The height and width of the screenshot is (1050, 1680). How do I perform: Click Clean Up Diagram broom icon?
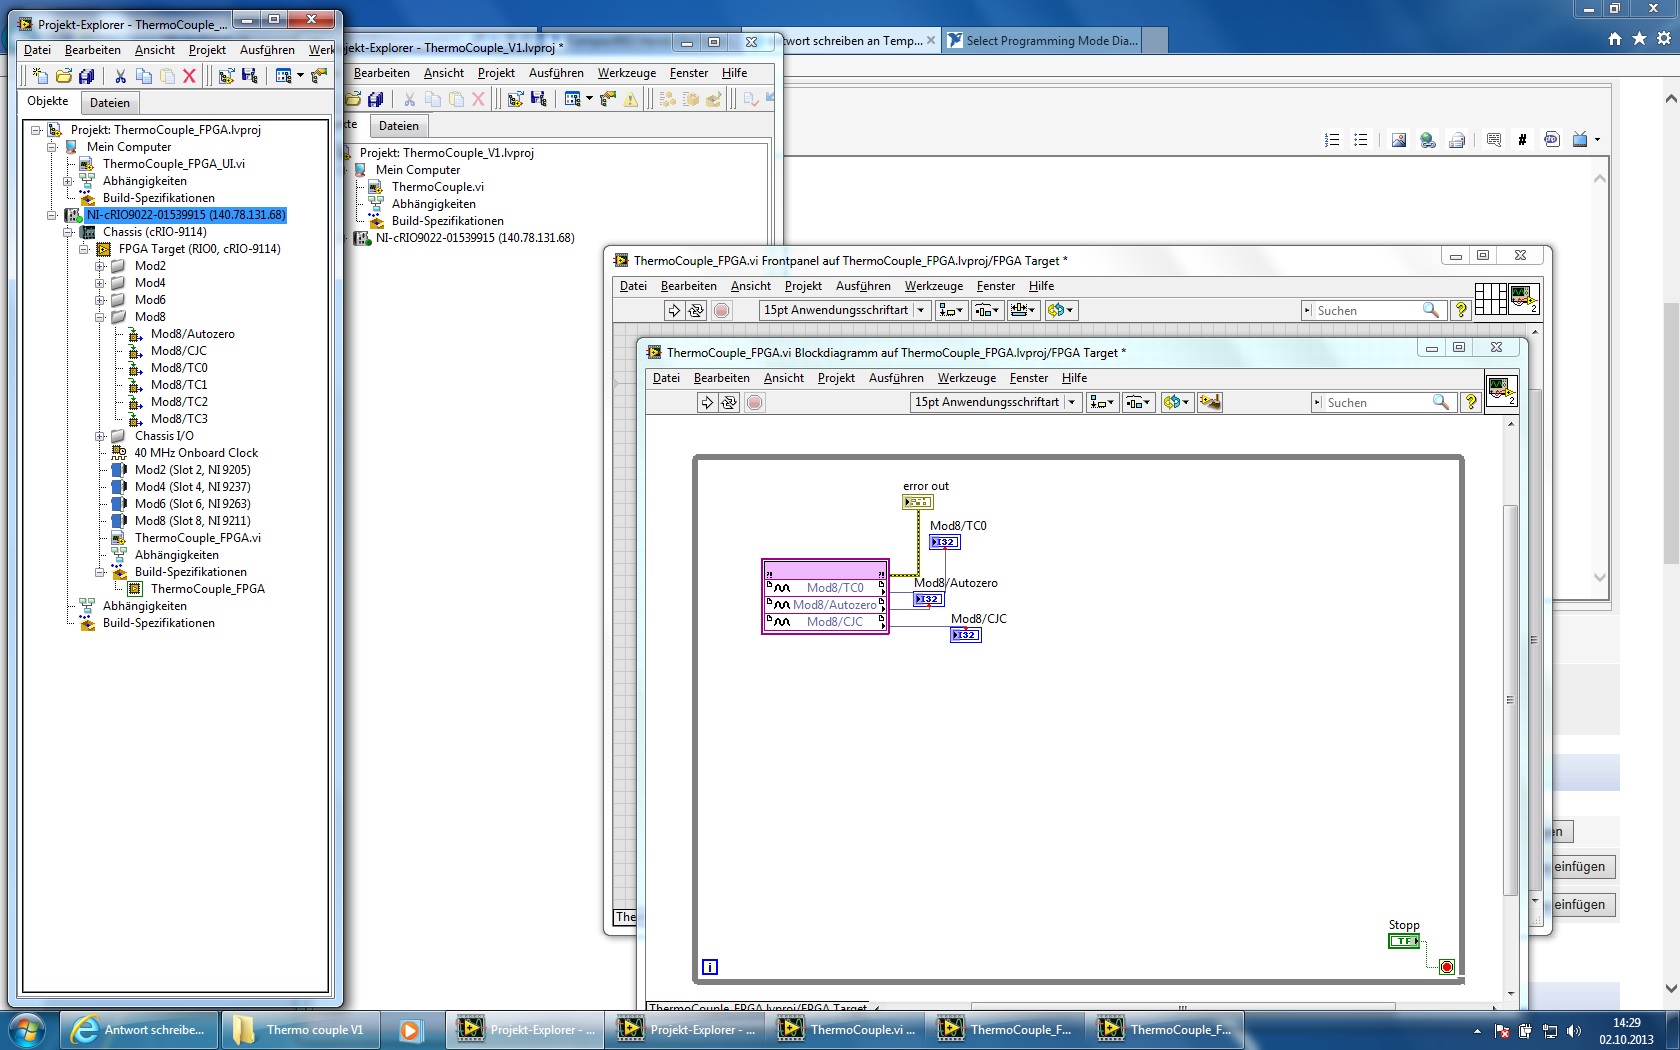[x=1210, y=402]
